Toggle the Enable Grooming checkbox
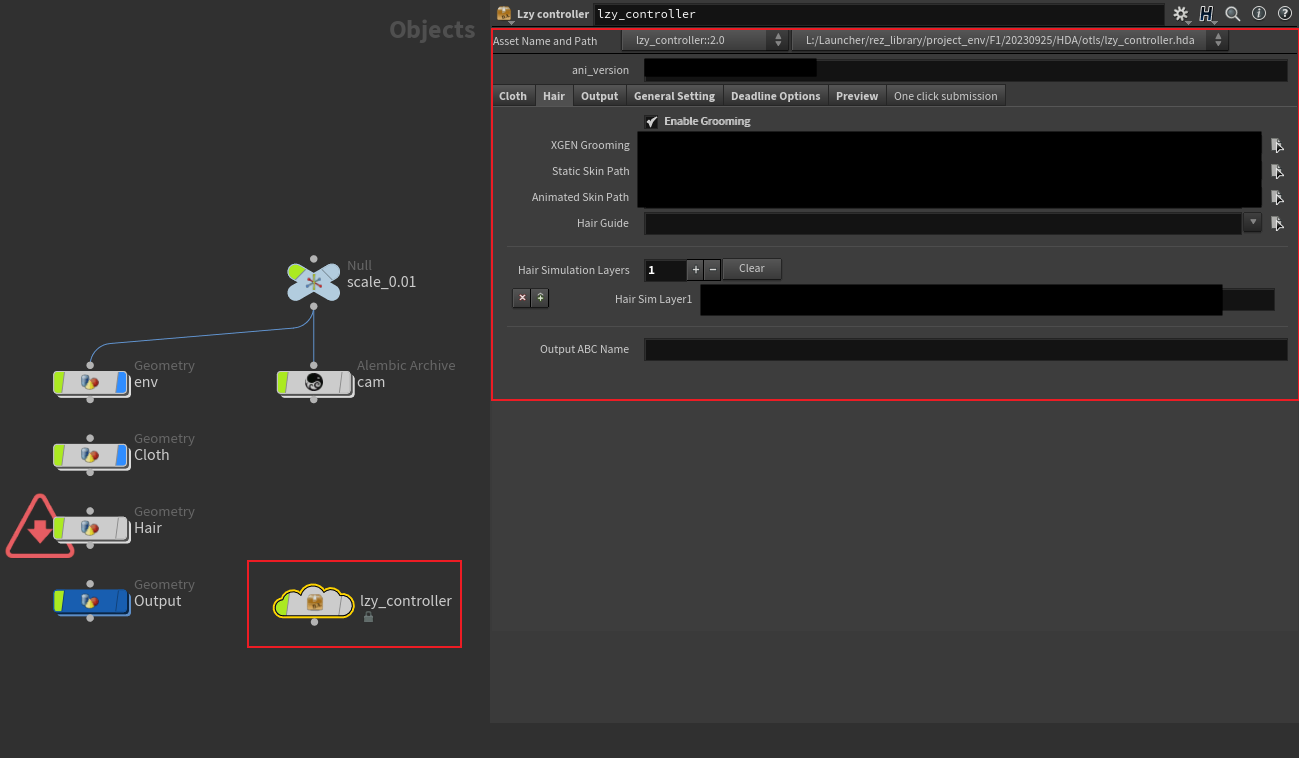 click(x=652, y=121)
